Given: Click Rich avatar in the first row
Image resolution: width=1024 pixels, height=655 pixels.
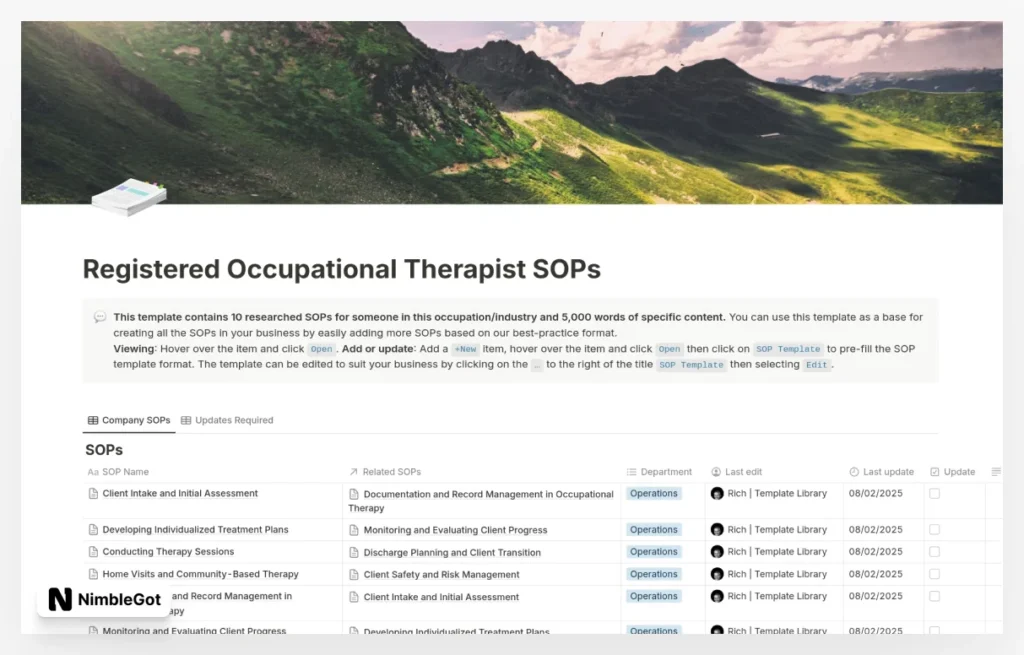Looking at the screenshot, I should 717,493.
